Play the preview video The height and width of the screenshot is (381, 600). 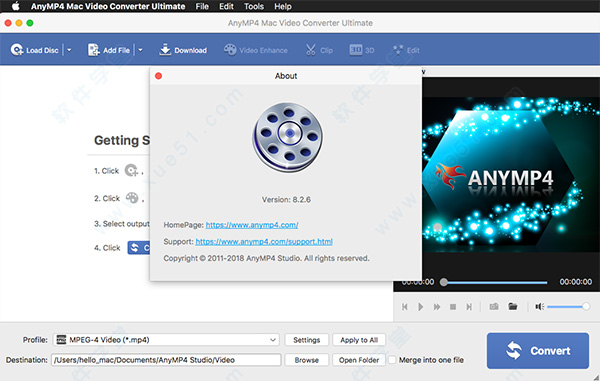(421, 307)
